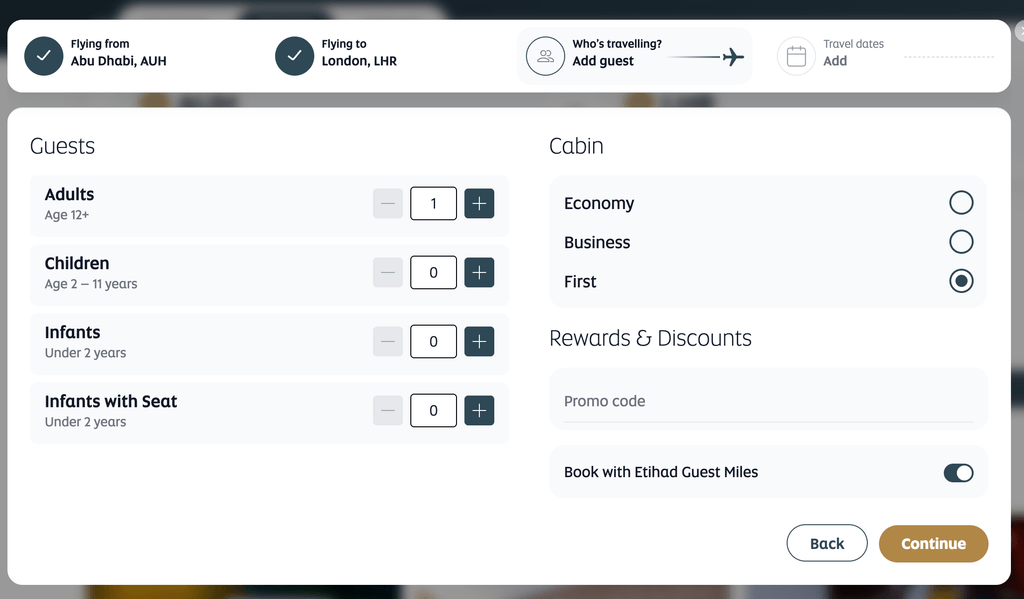1024x599 pixels.
Task: Add a child using plus icon
Action: coord(479,272)
